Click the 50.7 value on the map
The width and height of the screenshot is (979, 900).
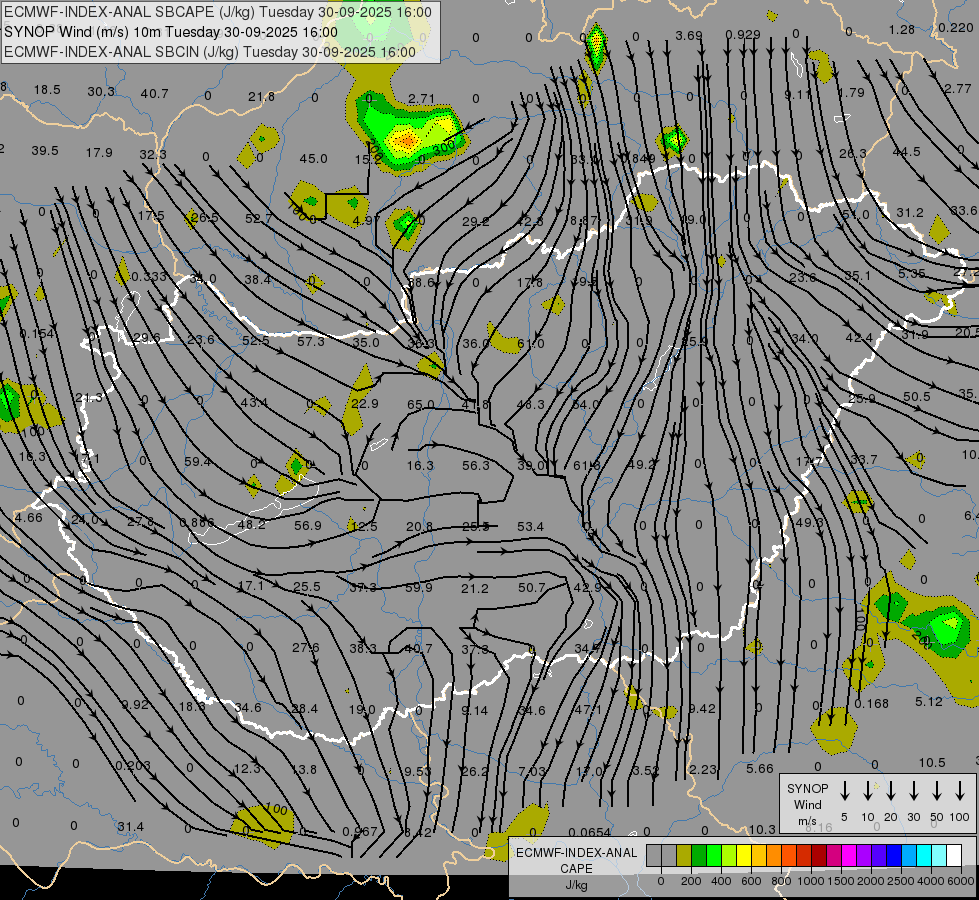[531, 588]
